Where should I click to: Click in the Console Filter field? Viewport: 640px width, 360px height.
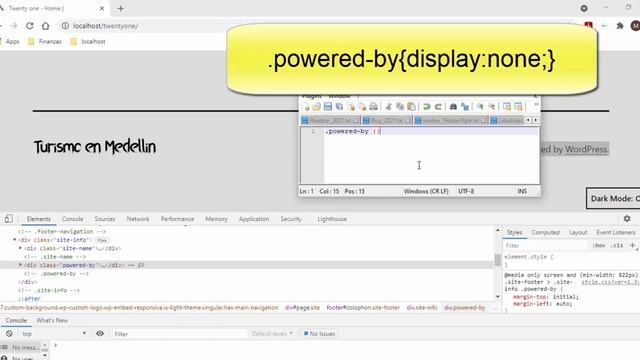(180, 333)
